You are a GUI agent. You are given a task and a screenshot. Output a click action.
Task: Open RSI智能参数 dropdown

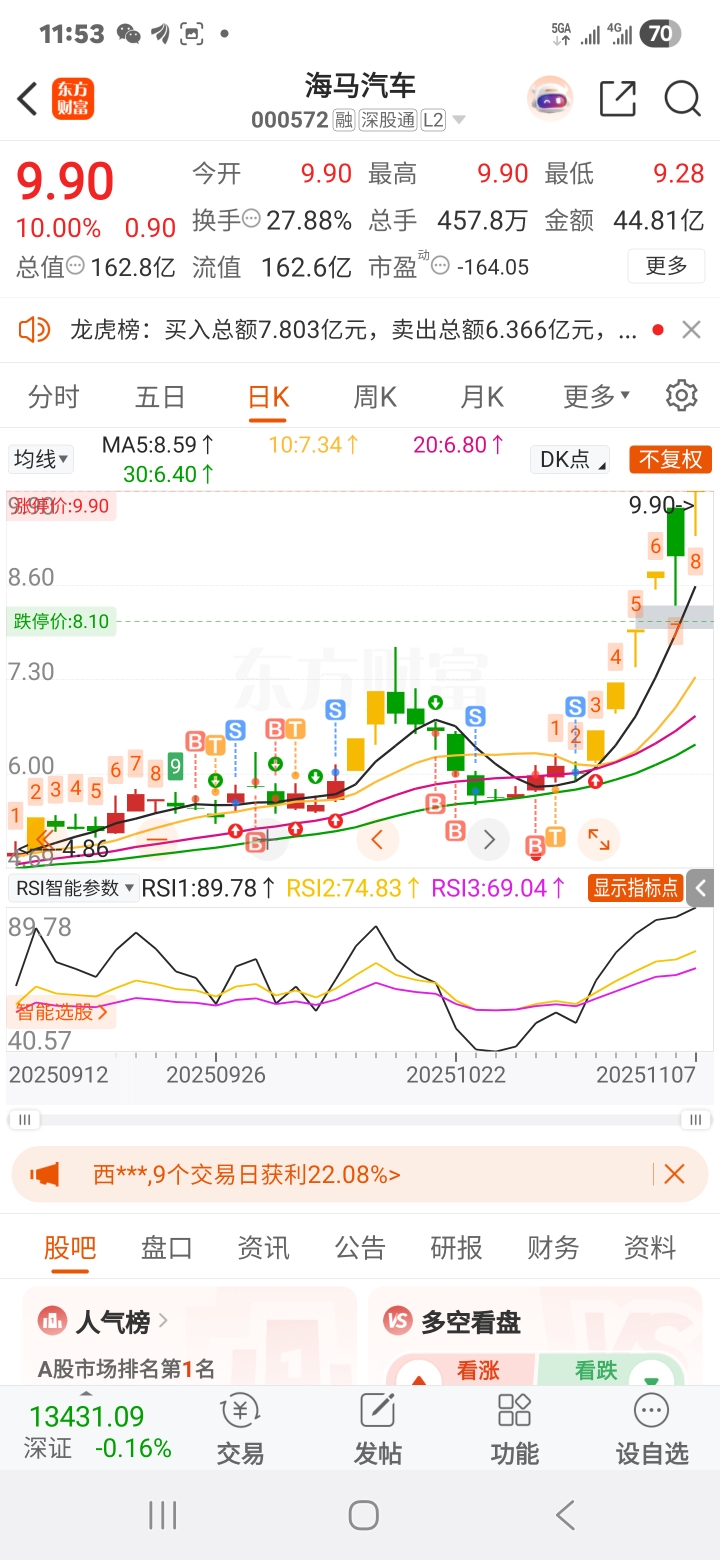click(74, 888)
